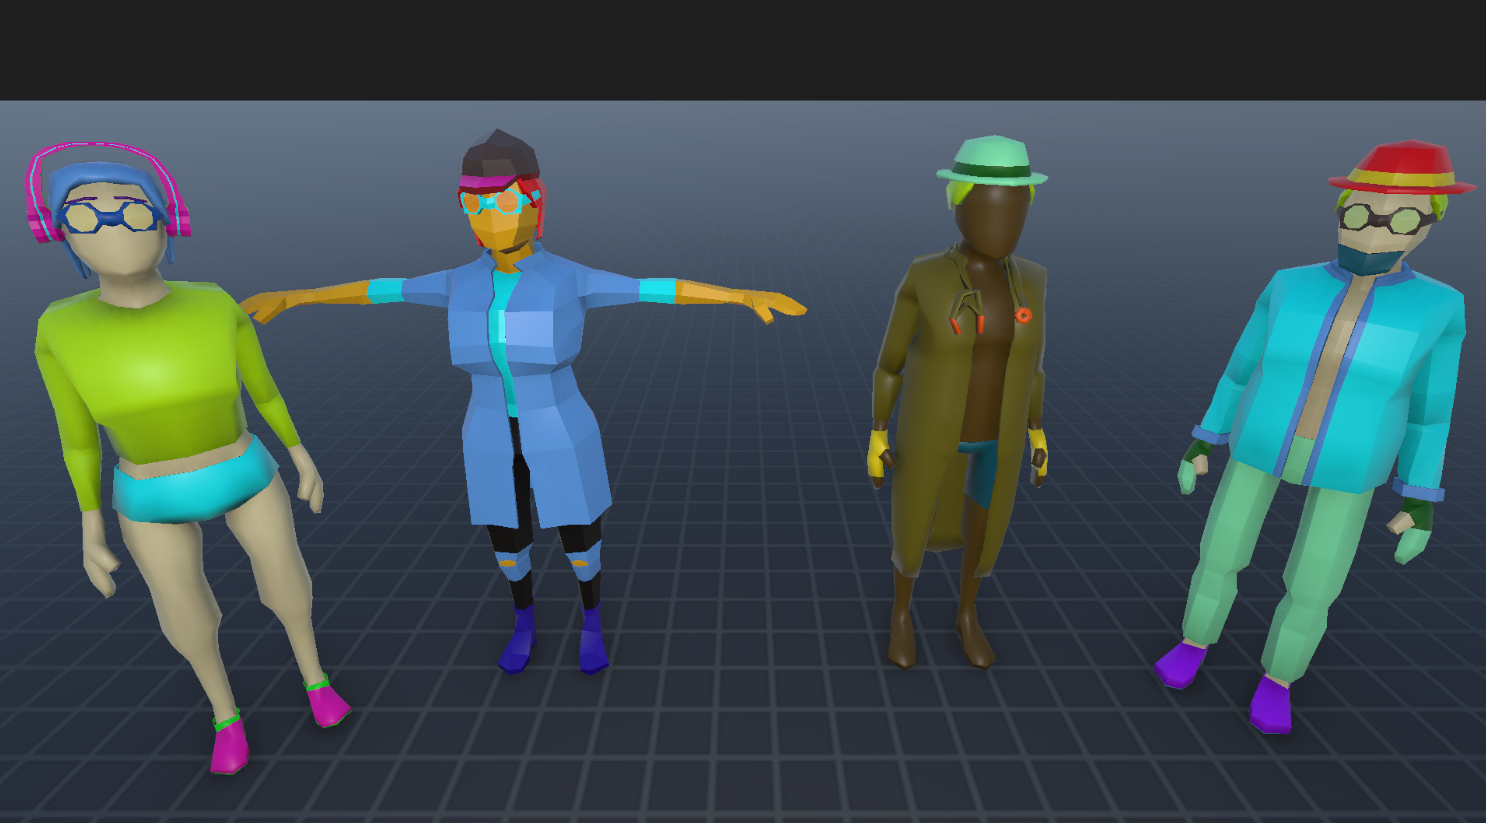
Task: Click the dark hair of the T-posing character
Action: click(500, 157)
